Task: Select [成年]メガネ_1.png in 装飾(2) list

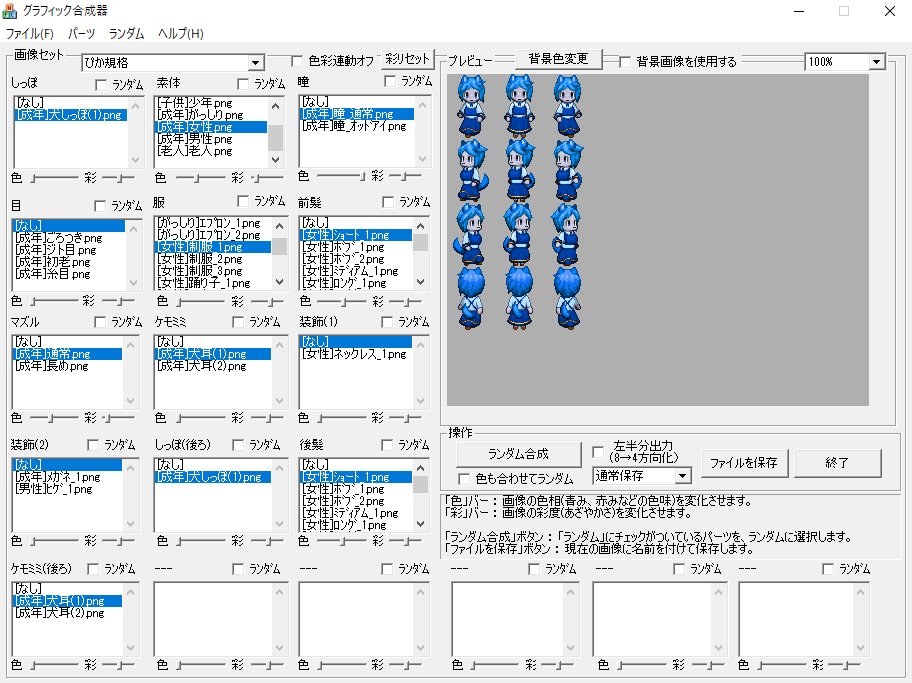Action: point(67,477)
